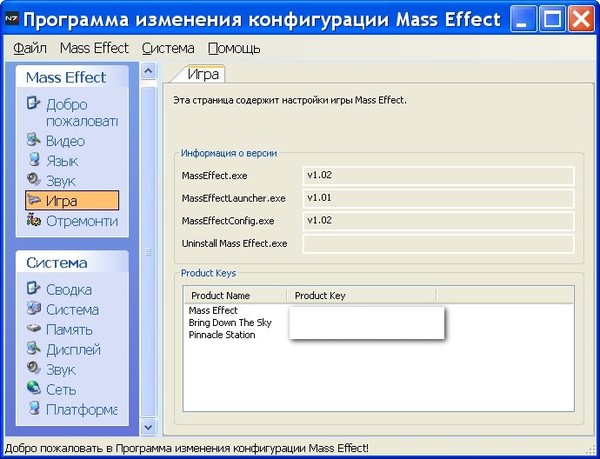Click the sidebar vertical scrollbar thumb

[148, 252]
